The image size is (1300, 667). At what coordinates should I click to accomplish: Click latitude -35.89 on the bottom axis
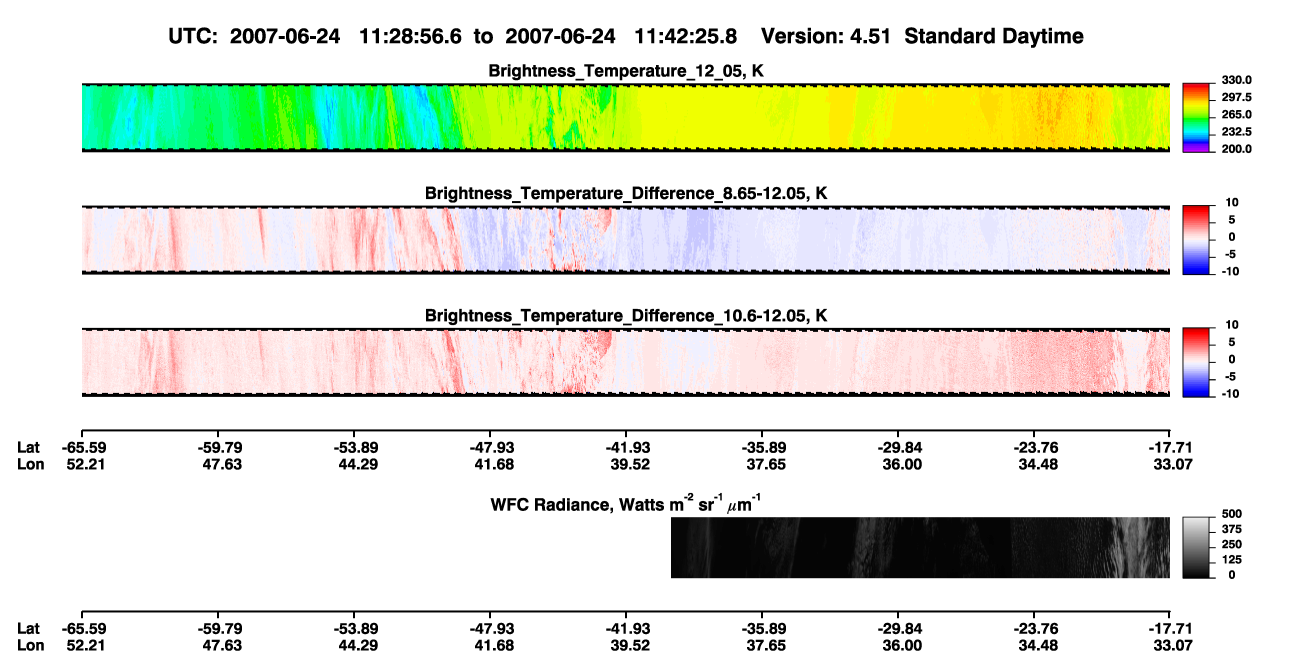(x=763, y=628)
